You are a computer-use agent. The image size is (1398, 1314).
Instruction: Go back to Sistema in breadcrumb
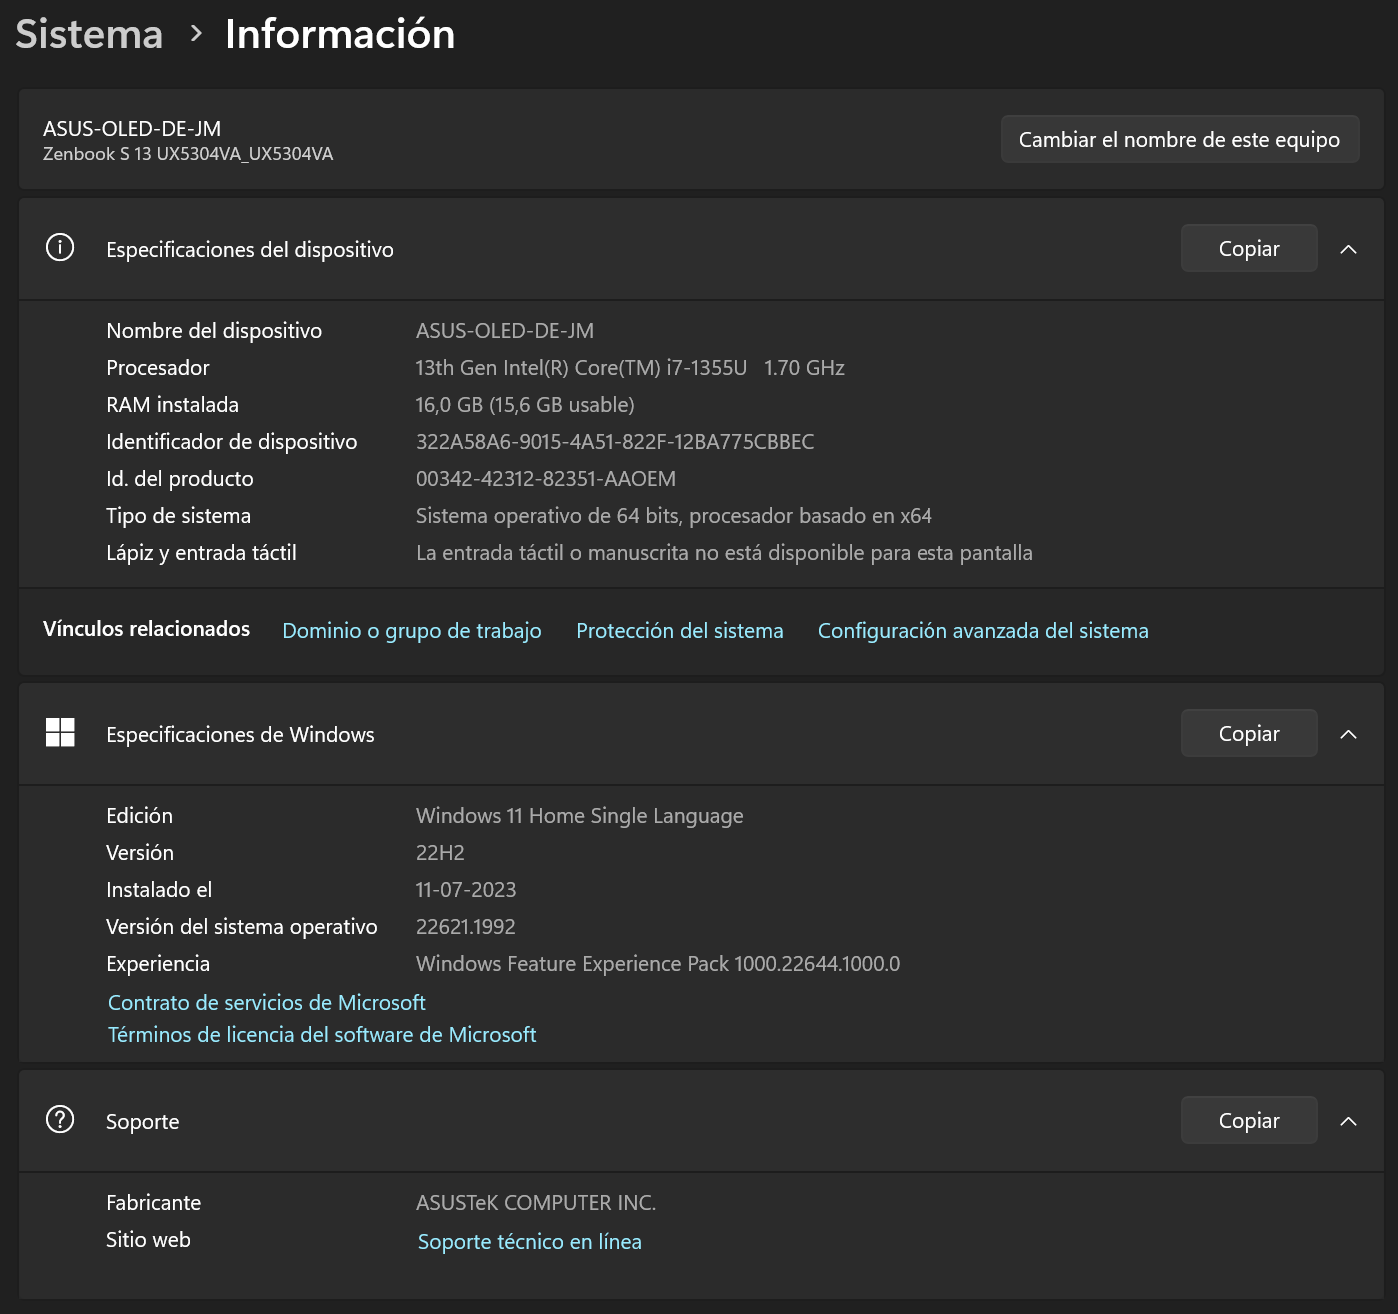[x=89, y=34]
